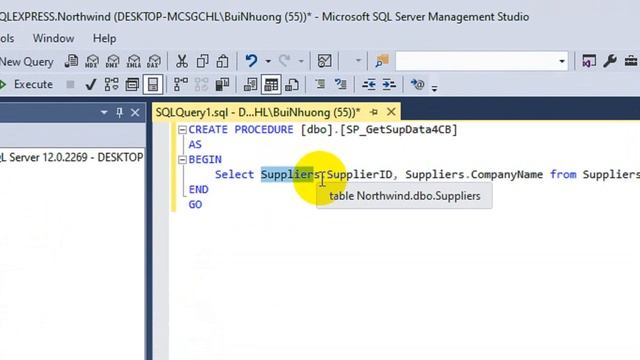This screenshot has width=640, height=360.
Task: Undo the last edit
Action: point(251,61)
